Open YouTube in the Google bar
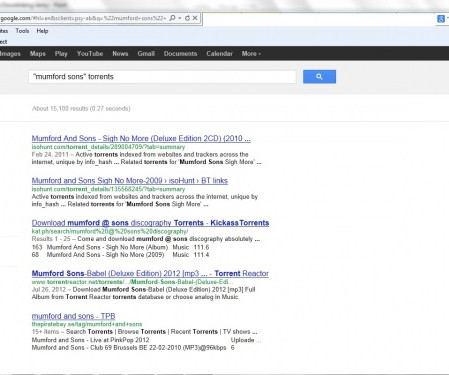Viewport: 449px width, 375px height. [90, 54]
